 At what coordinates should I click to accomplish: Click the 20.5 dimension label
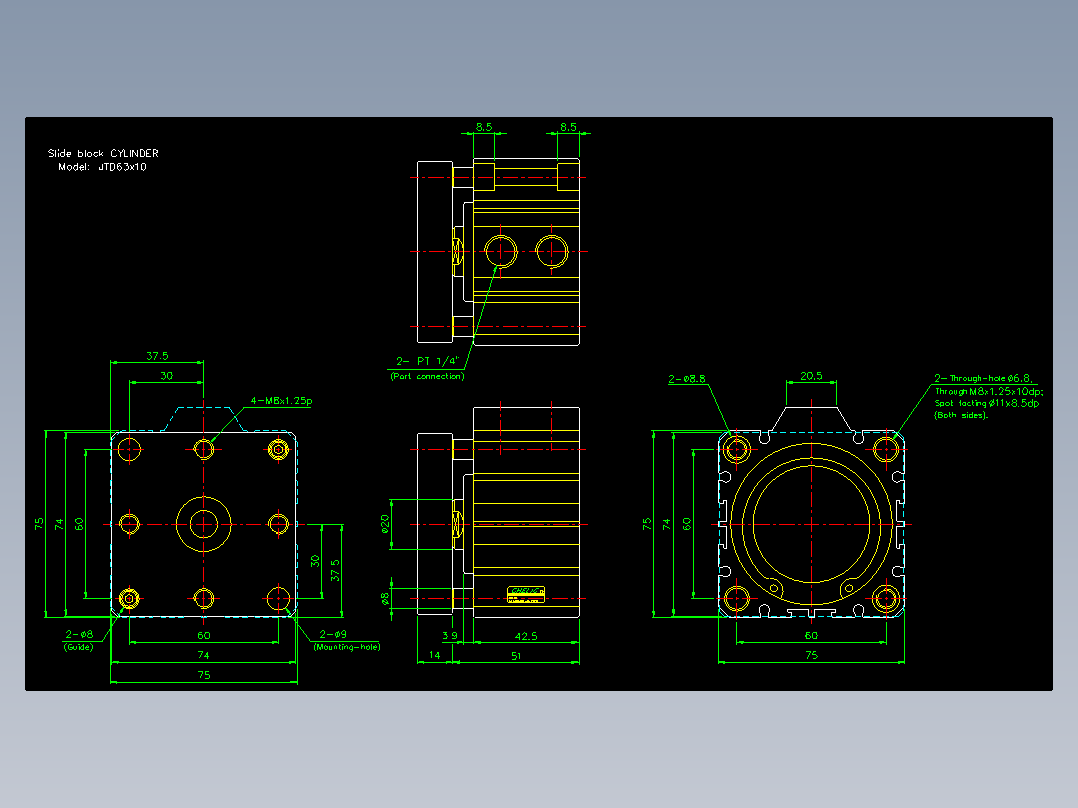coord(811,376)
